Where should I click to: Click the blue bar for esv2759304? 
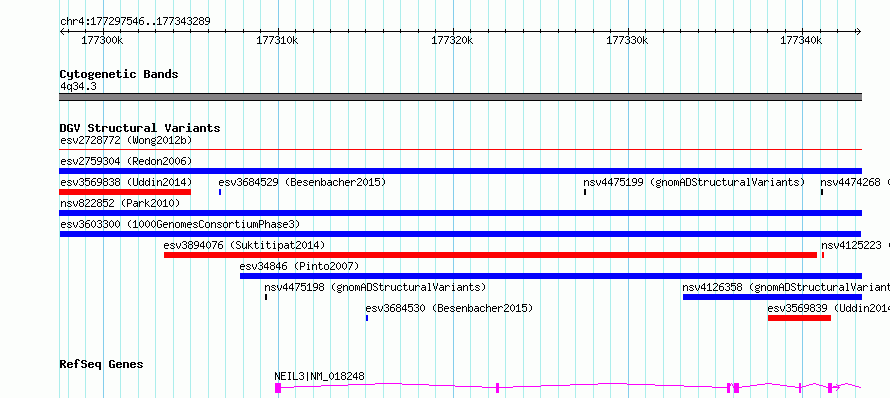[x=460, y=171]
